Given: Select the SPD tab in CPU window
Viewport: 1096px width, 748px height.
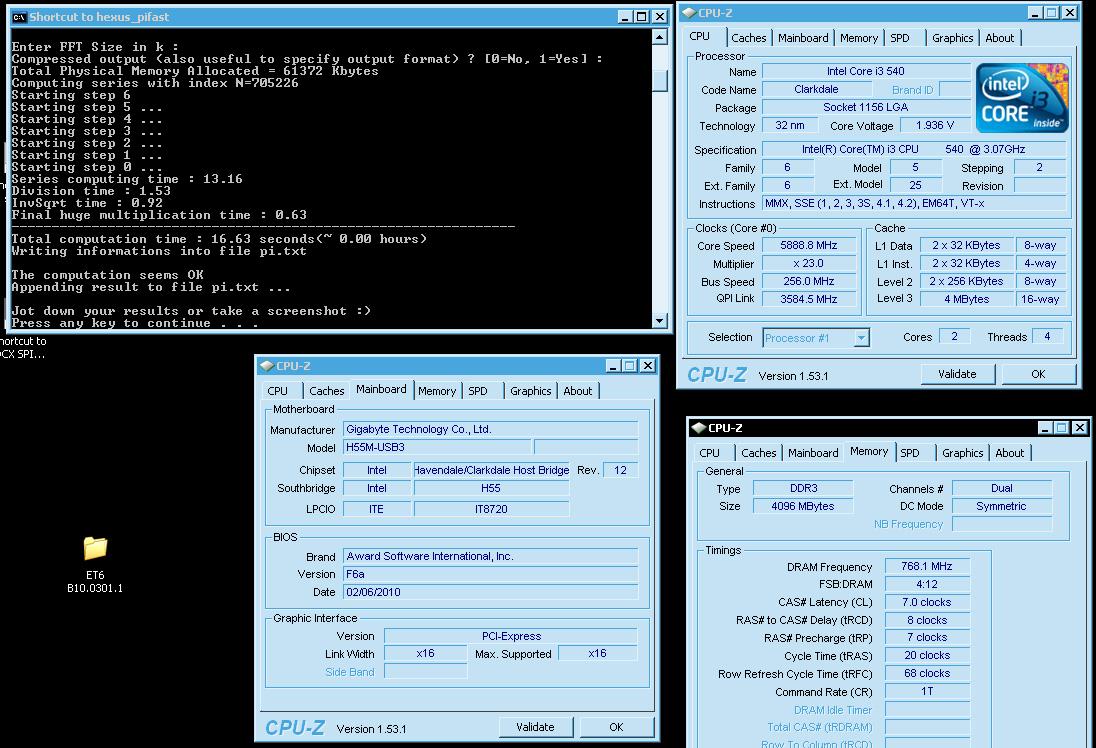Looking at the screenshot, I should 900,38.
